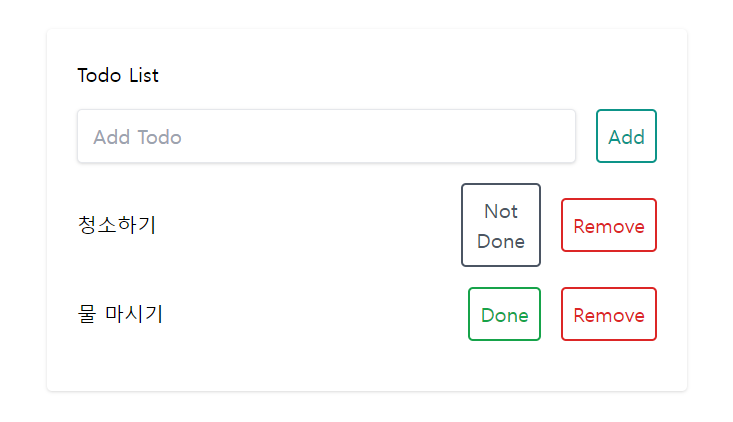Toggle the Not Done button for 청소하기
Image resolution: width=733 pixels, height=422 pixels.
(x=501, y=225)
